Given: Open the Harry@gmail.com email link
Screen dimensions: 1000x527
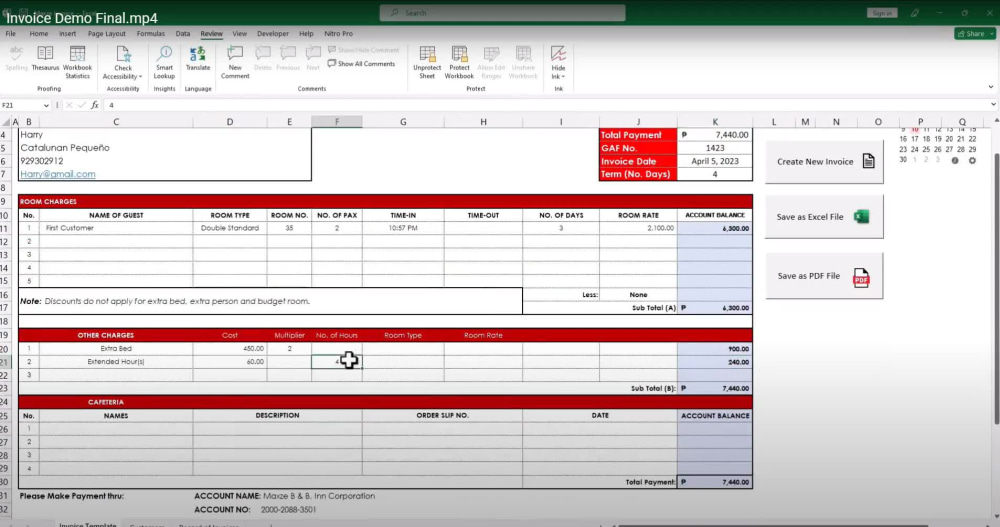Looking at the screenshot, I should point(57,174).
